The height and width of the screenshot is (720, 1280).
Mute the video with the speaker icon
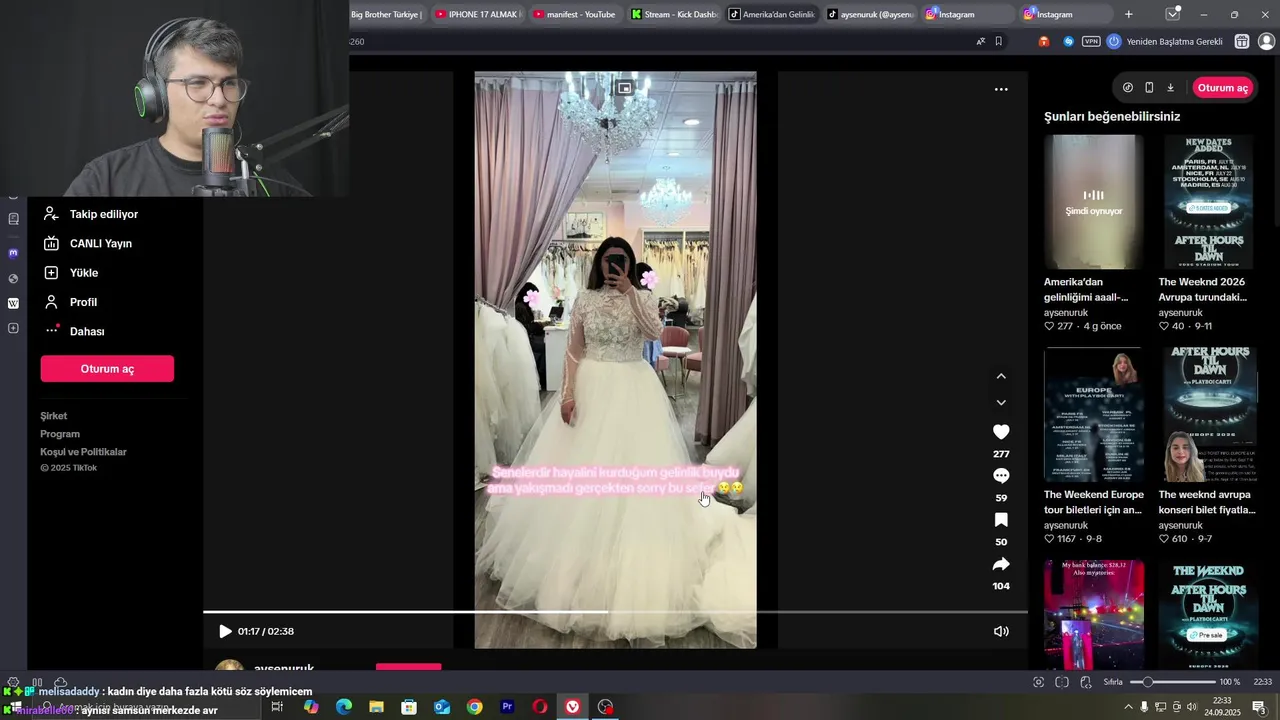coord(1001,631)
